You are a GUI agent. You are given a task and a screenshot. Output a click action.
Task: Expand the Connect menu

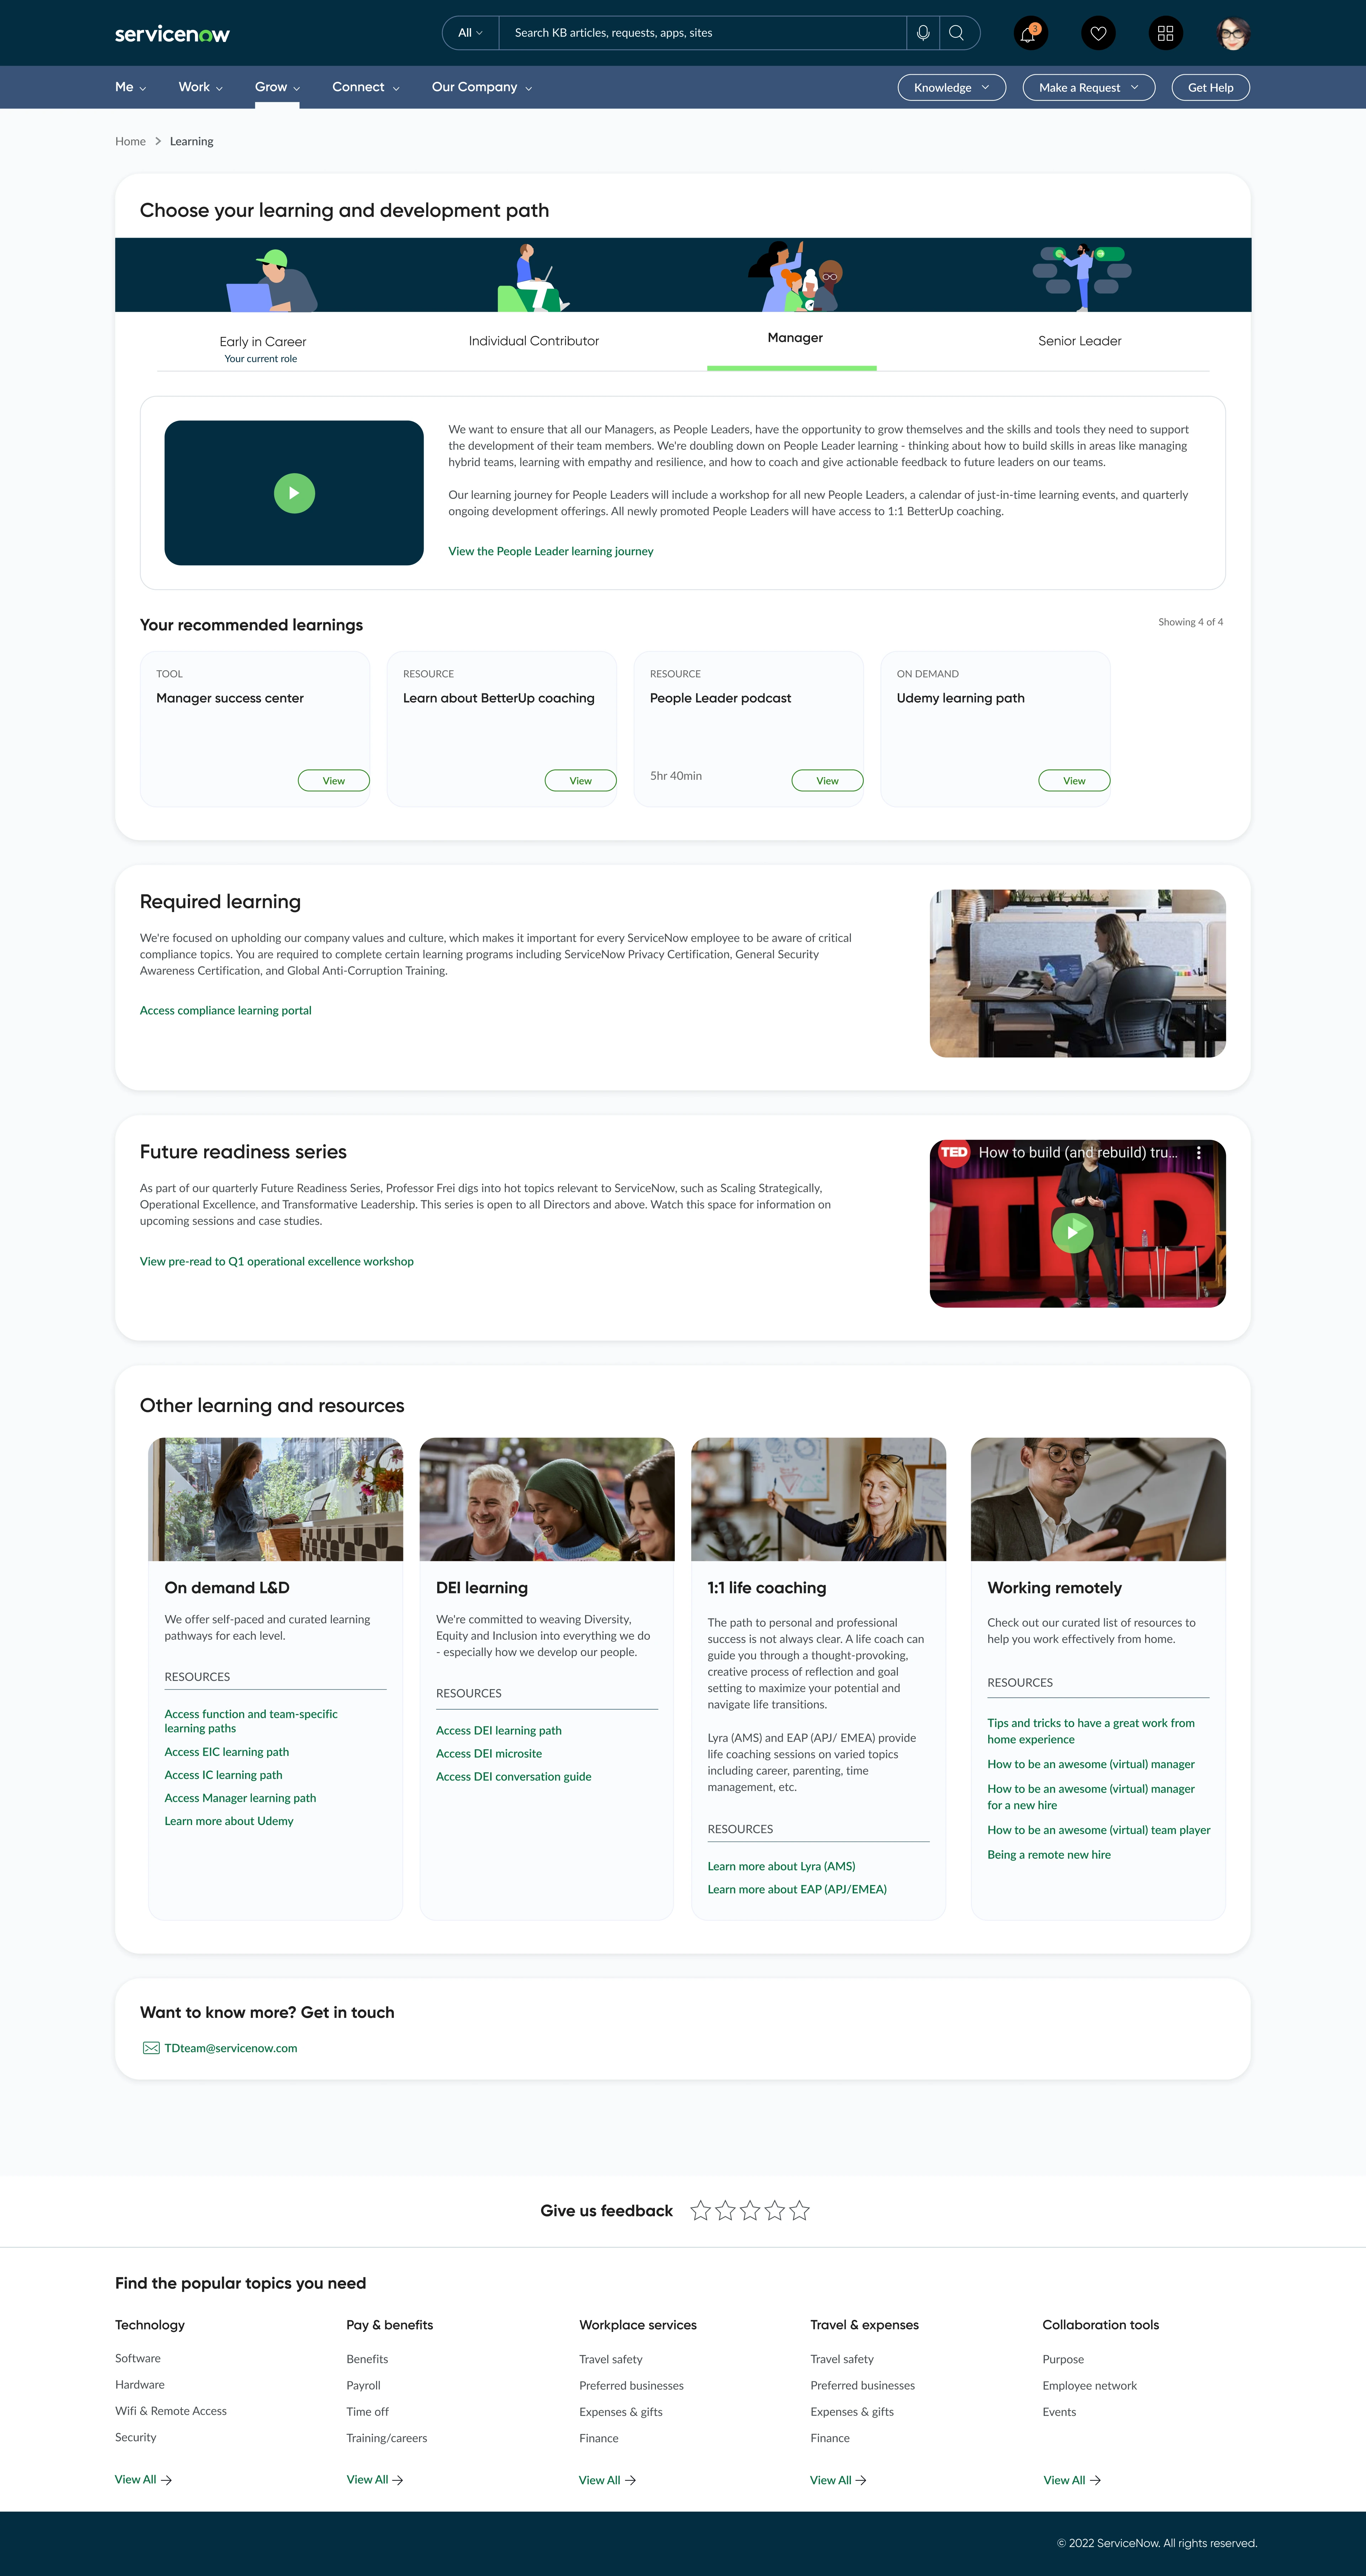pos(366,87)
